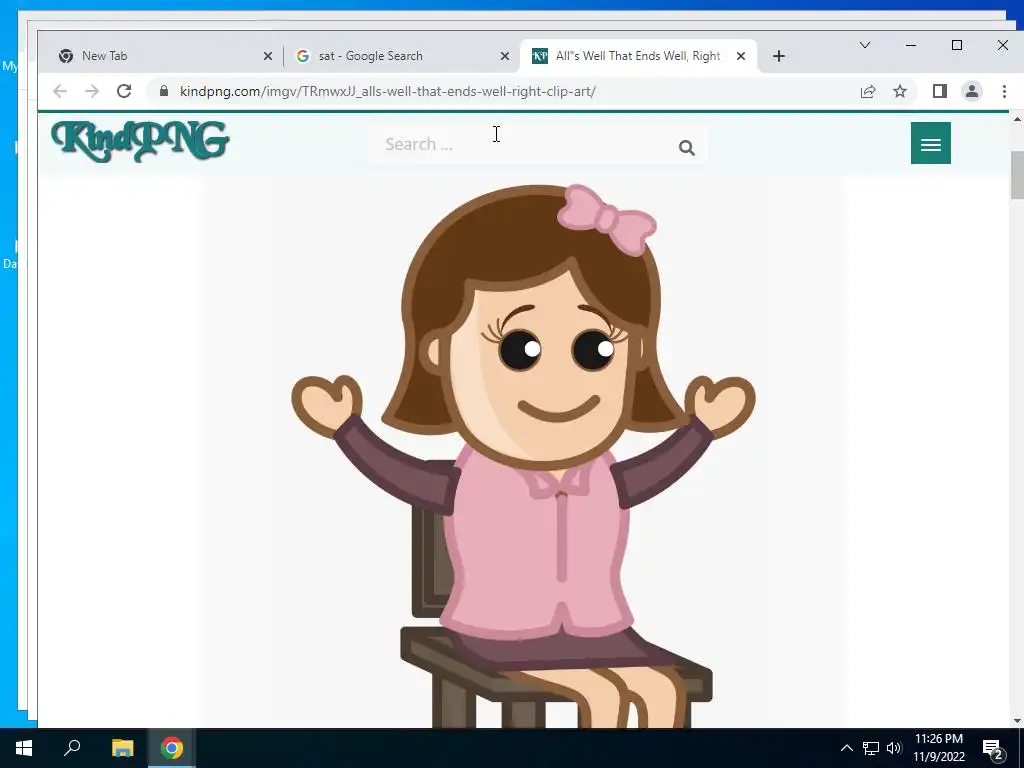Expand the tab search chevron
This screenshot has height=768, width=1024.
(x=865, y=45)
